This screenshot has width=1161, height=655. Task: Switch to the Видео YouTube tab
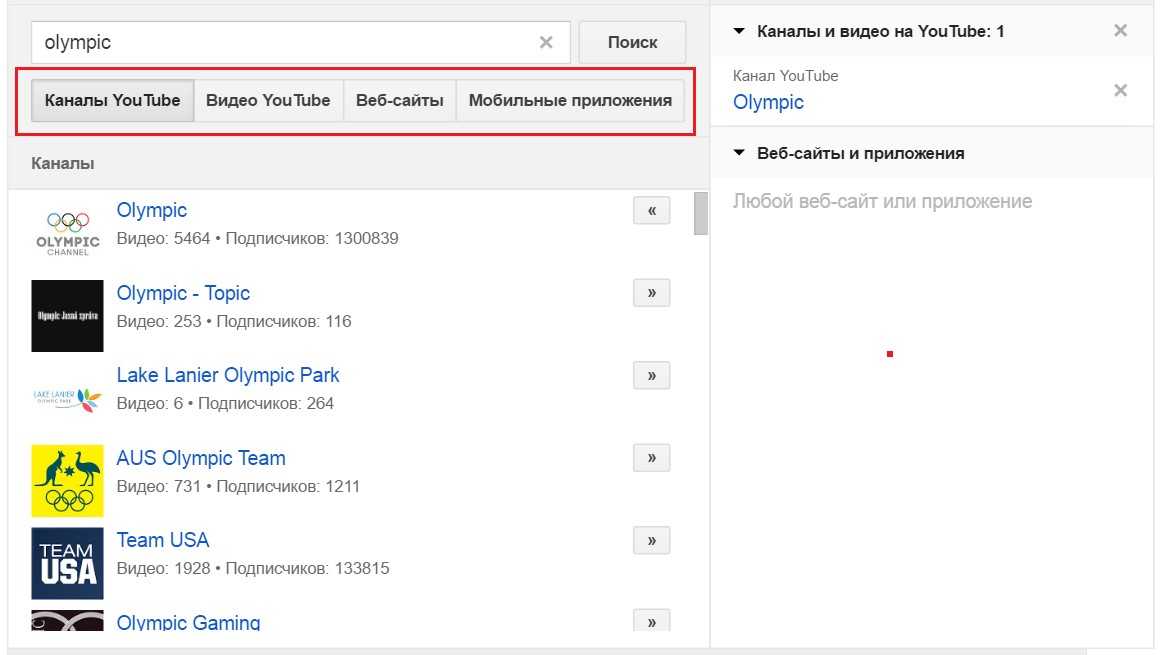click(x=268, y=100)
